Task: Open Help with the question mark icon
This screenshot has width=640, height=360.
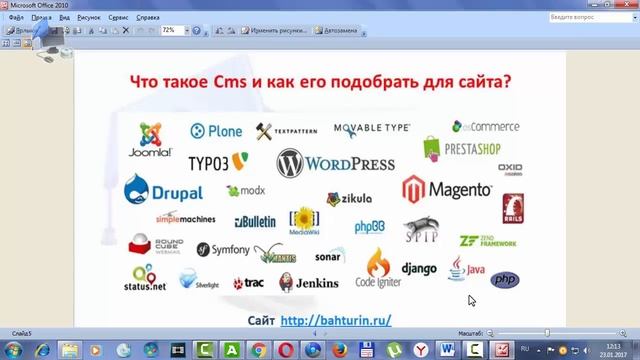Action: (x=197, y=31)
